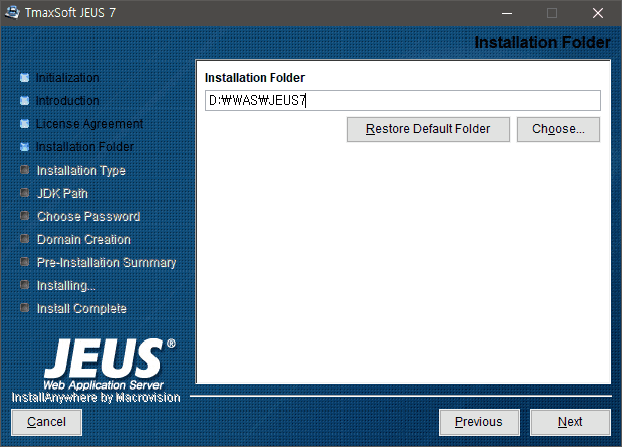Click the JEUS Web Application Server logo

click(x=109, y=364)
